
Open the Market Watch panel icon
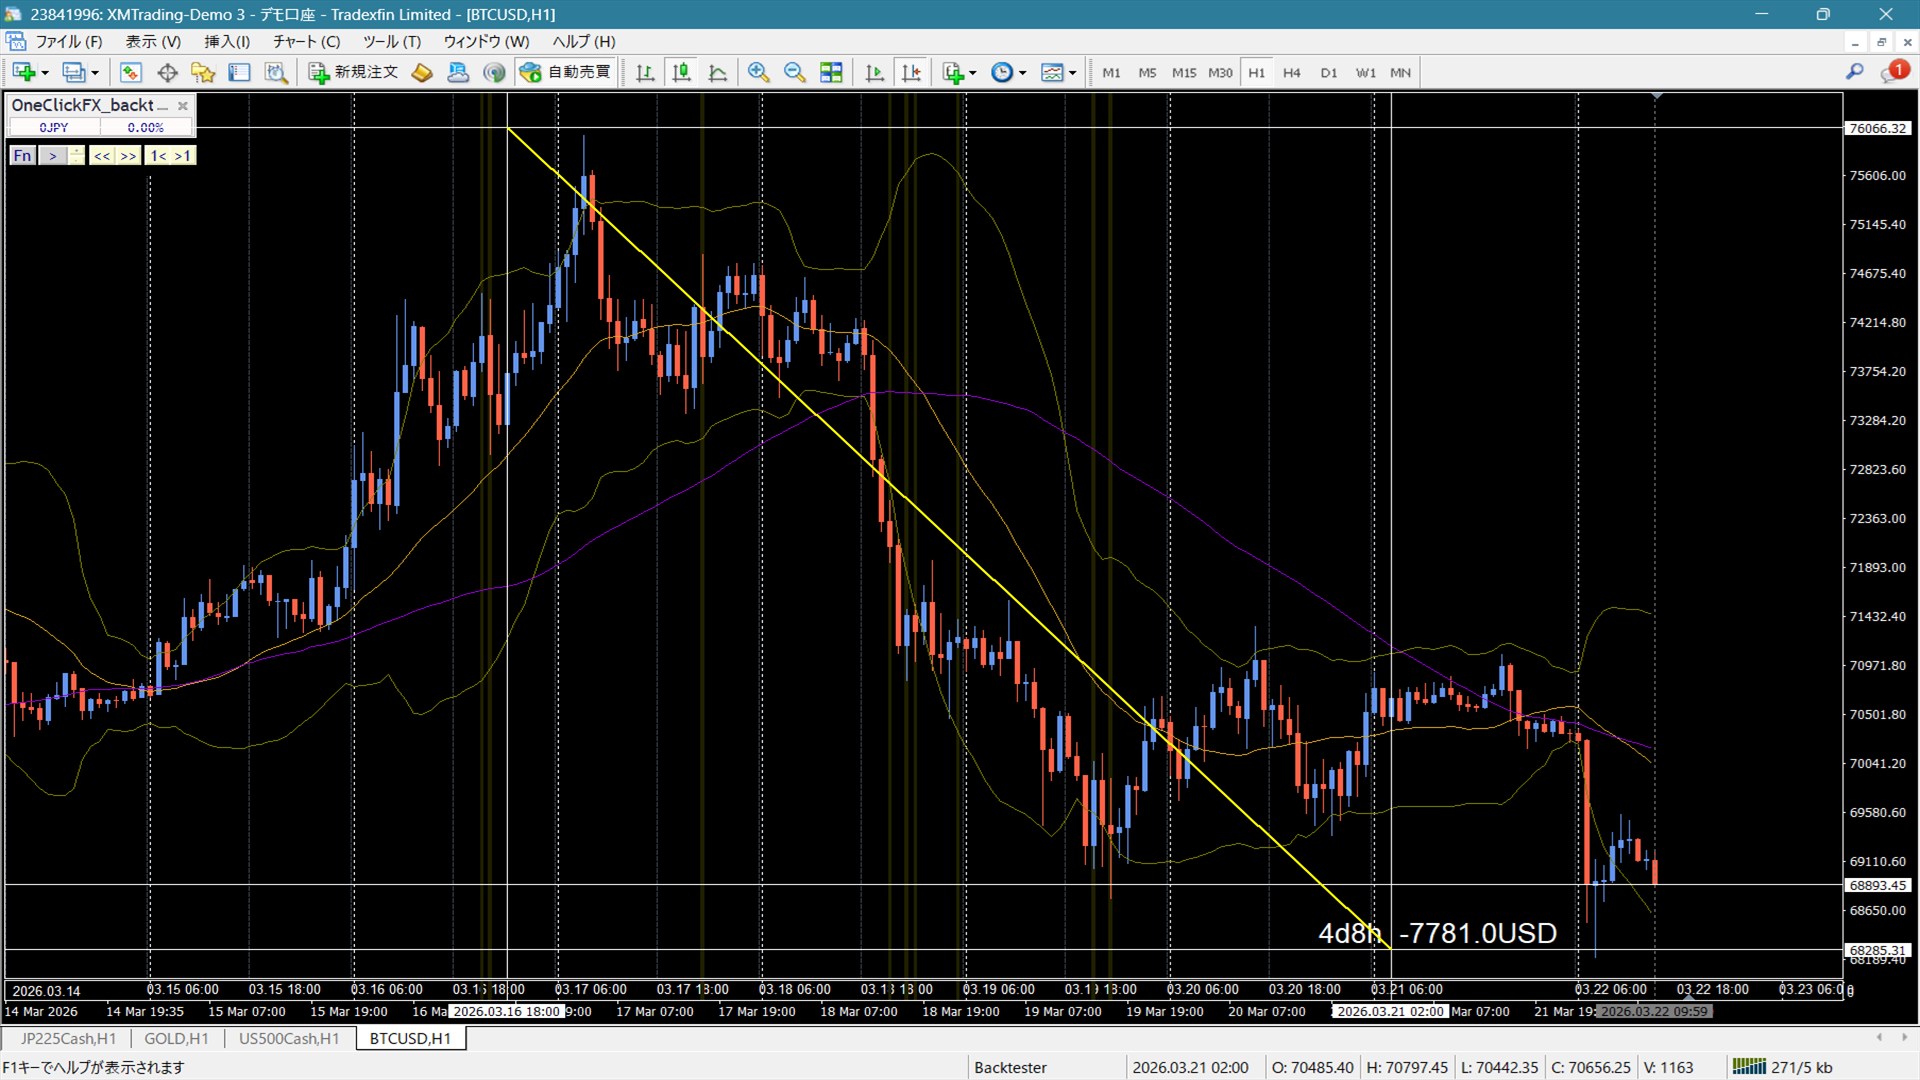130,72
